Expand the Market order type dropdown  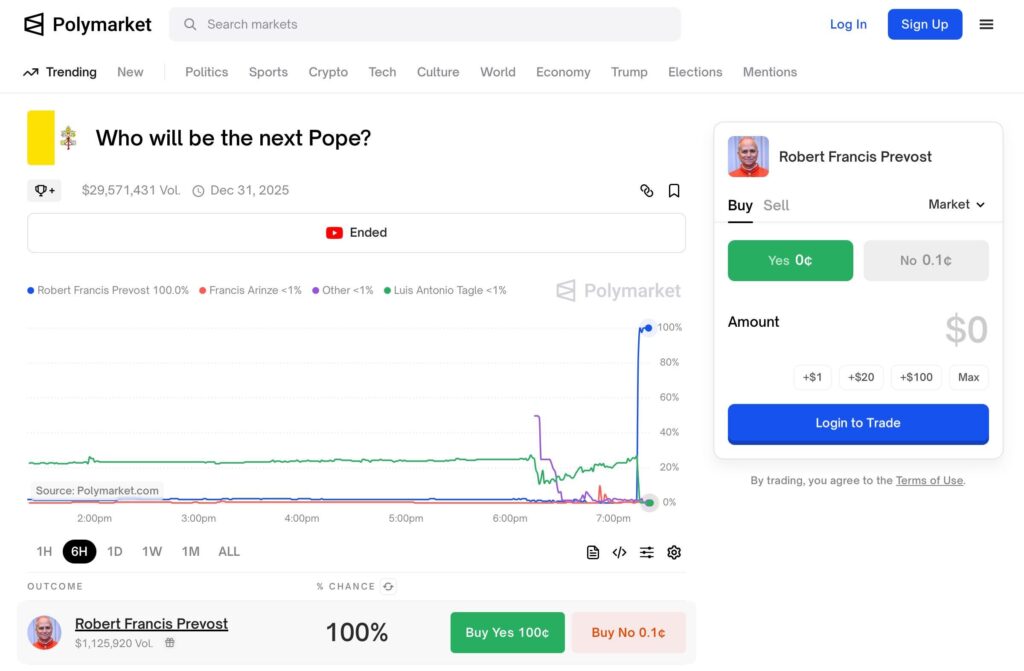[x=956, y=205]
